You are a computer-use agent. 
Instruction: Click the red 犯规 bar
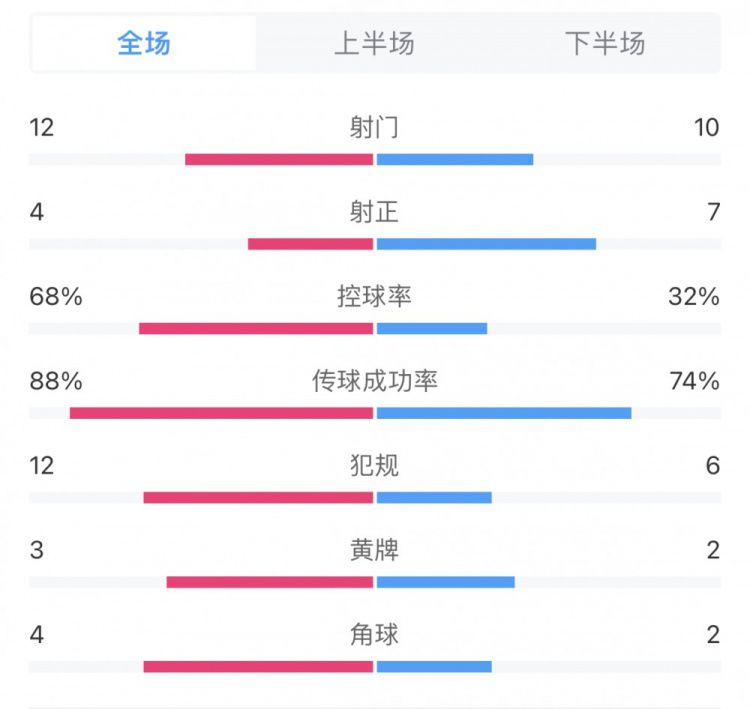(258, 498)
